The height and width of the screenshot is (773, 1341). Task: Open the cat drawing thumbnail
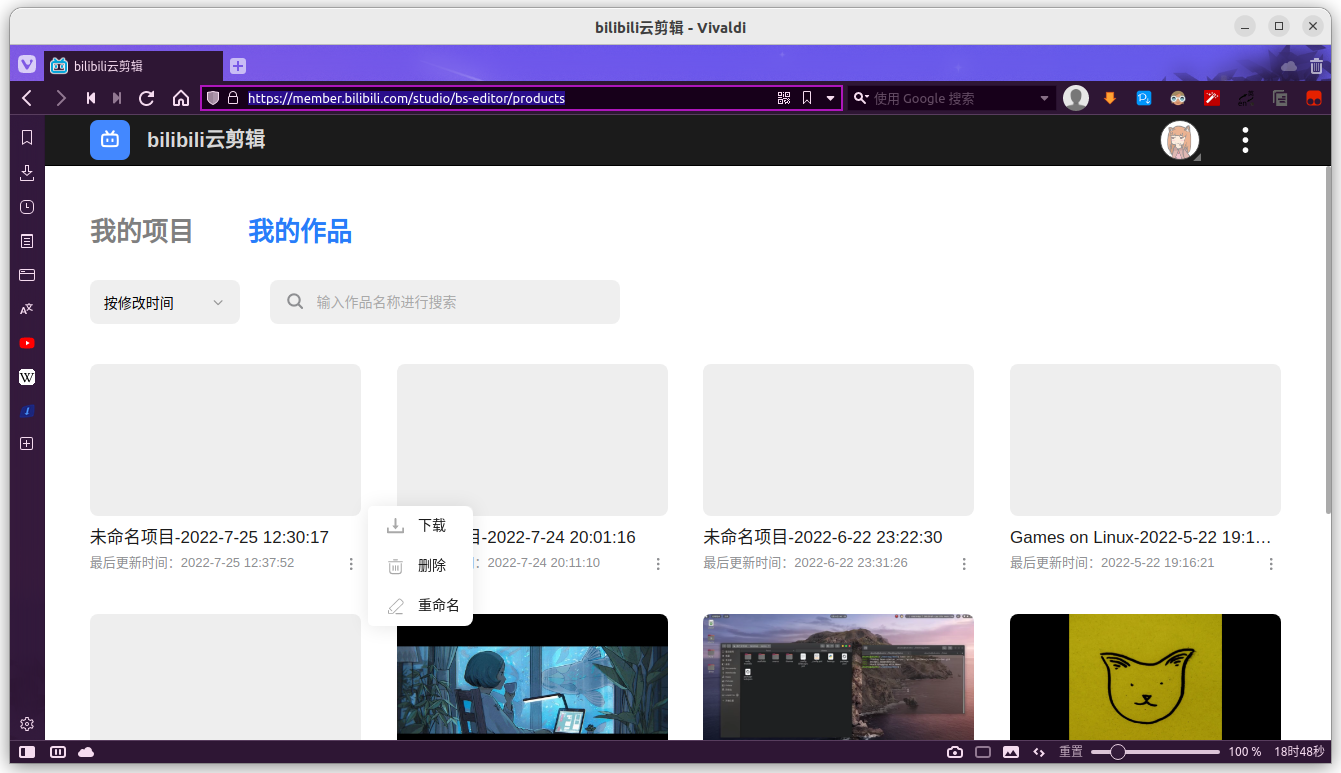[1145, 677]
